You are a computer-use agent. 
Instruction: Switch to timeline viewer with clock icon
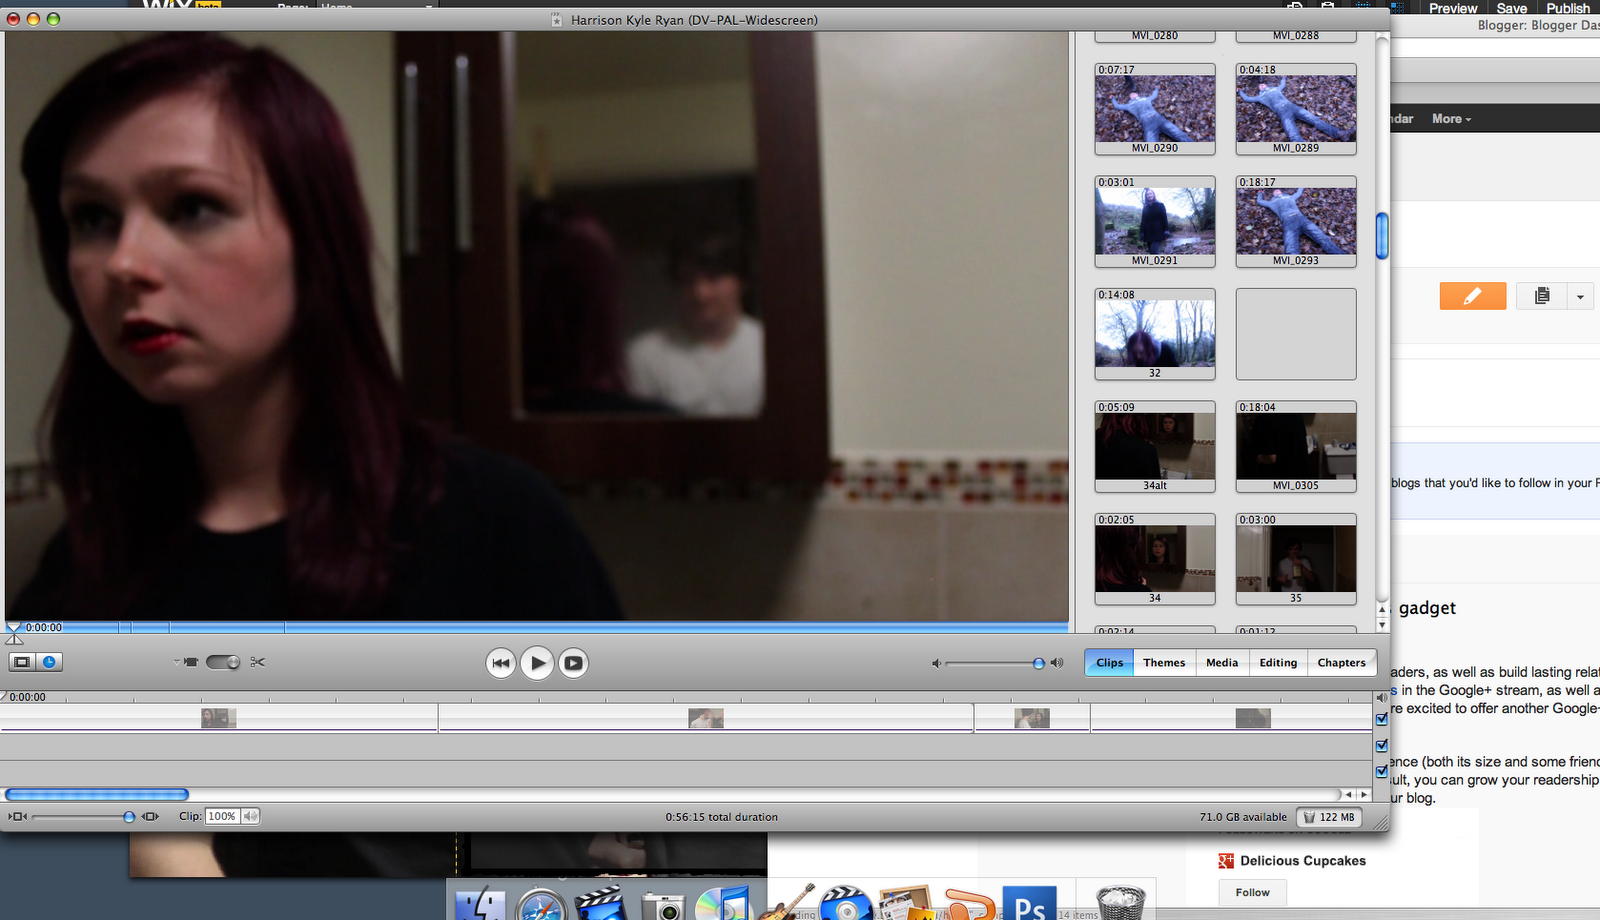47,661
